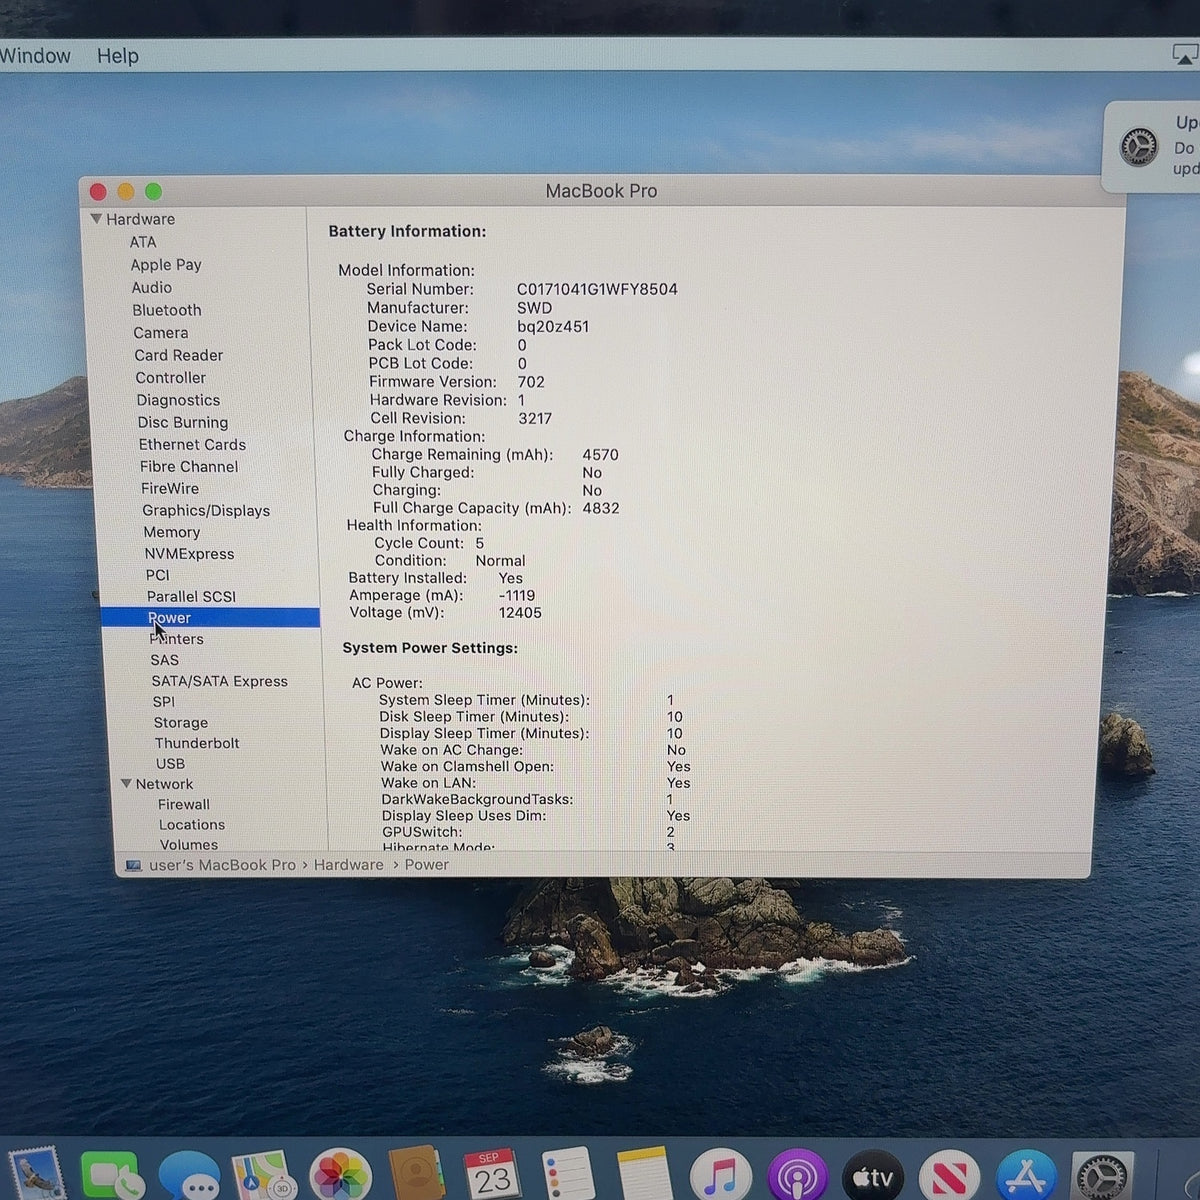1200x1200 pixels.
Task: Select Diagnostics in the sidebar
Action: tap(178, 400)
